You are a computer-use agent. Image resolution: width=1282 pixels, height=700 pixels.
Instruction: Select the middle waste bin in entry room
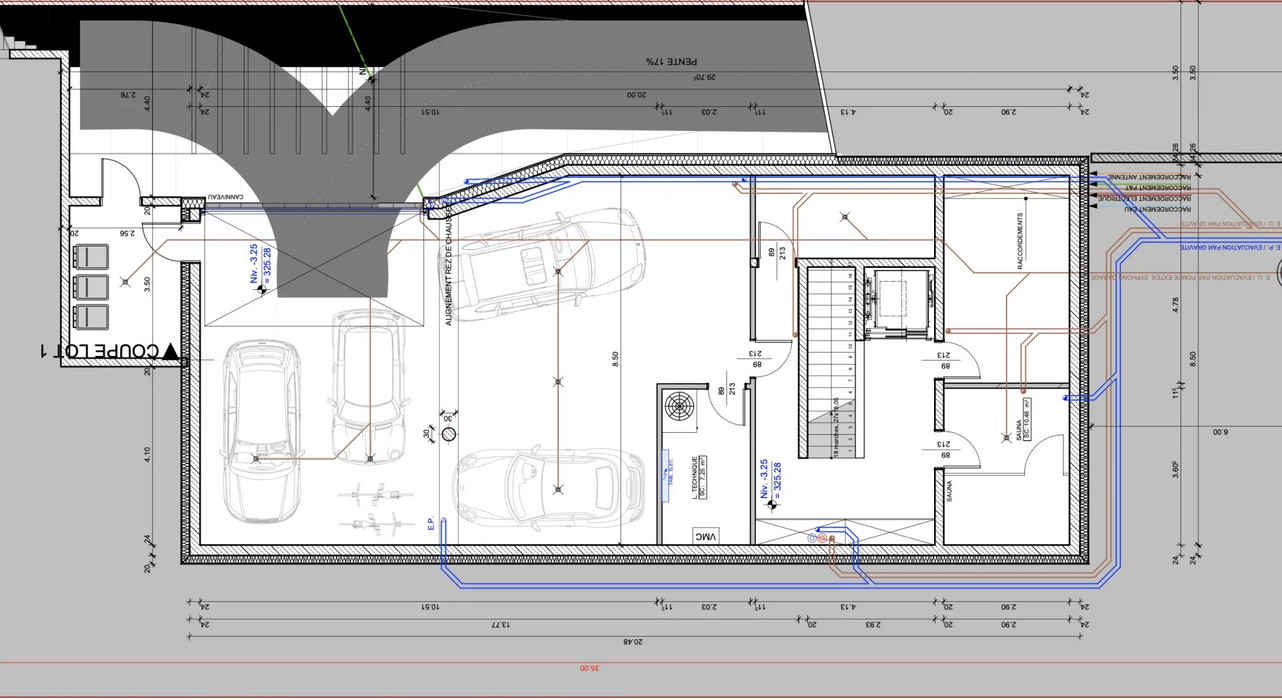(x=92, y=286)
